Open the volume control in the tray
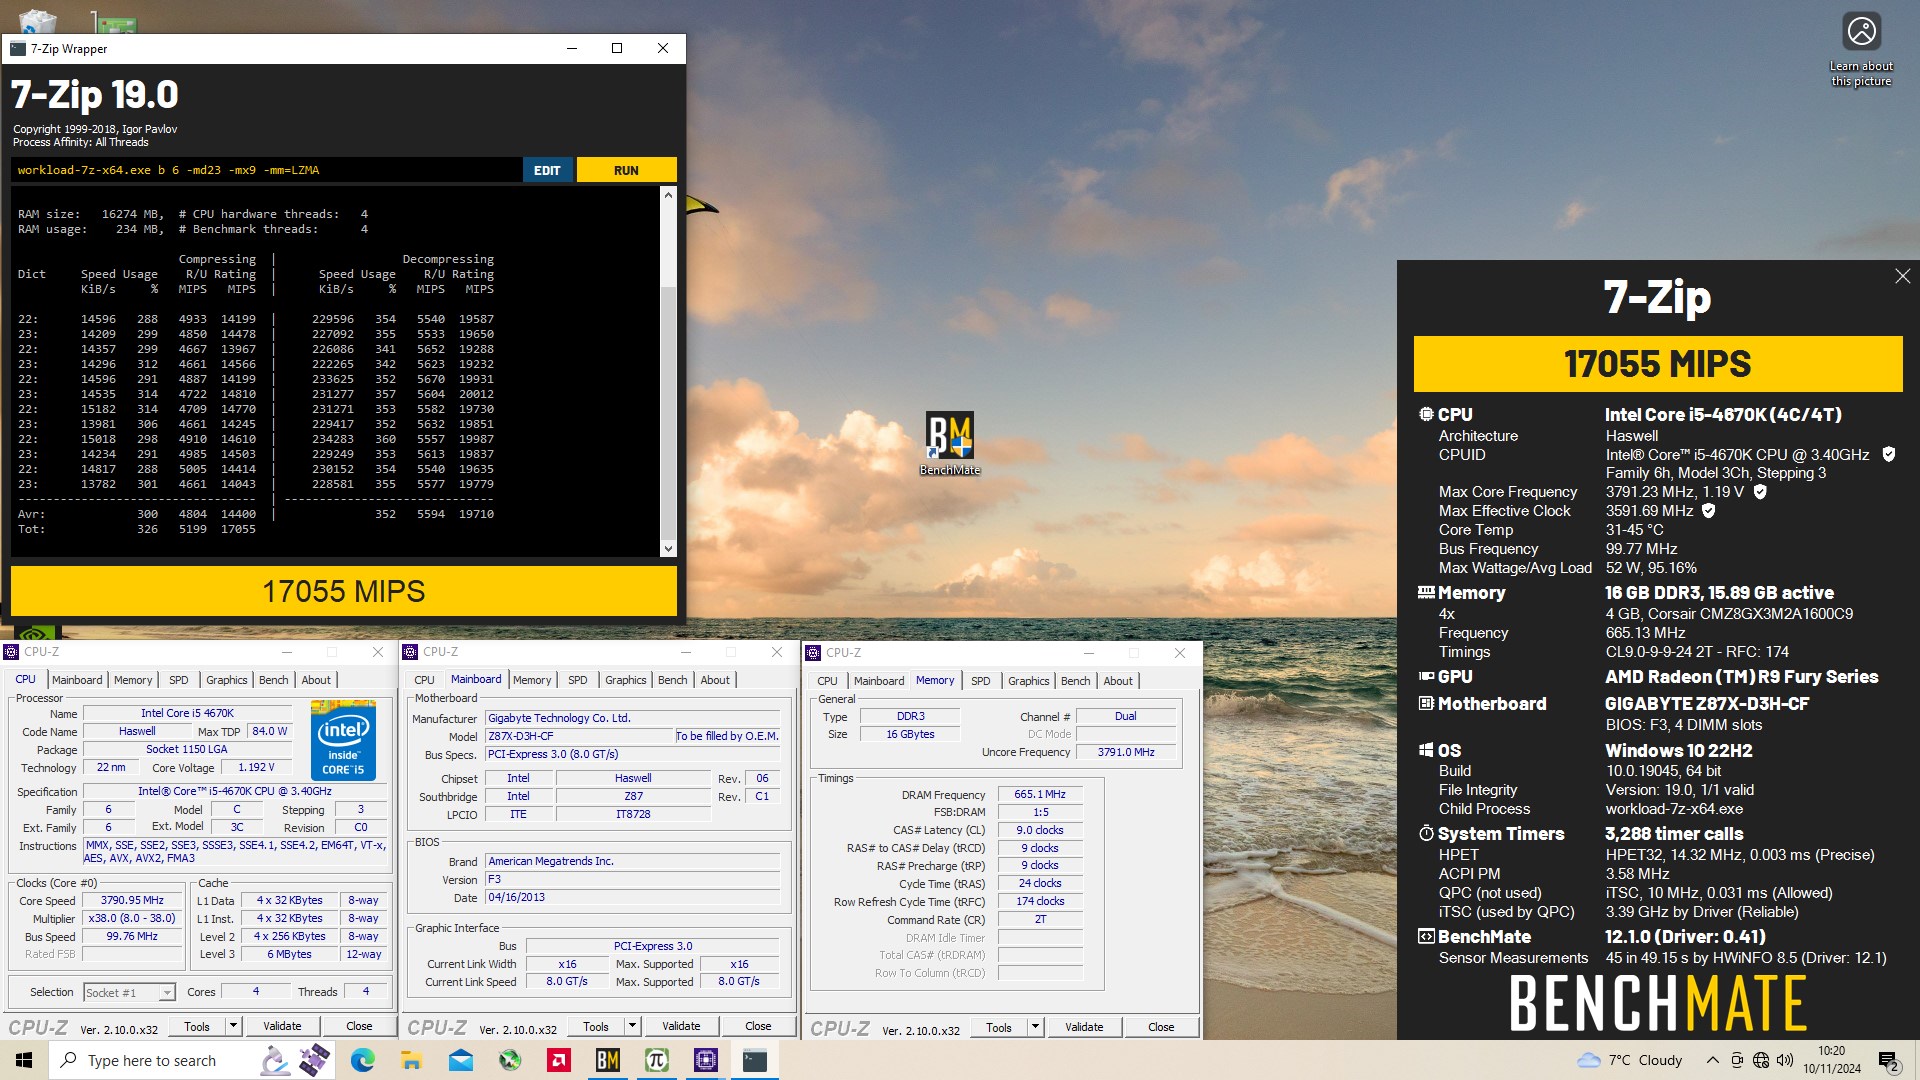 coord(1785,1060)
